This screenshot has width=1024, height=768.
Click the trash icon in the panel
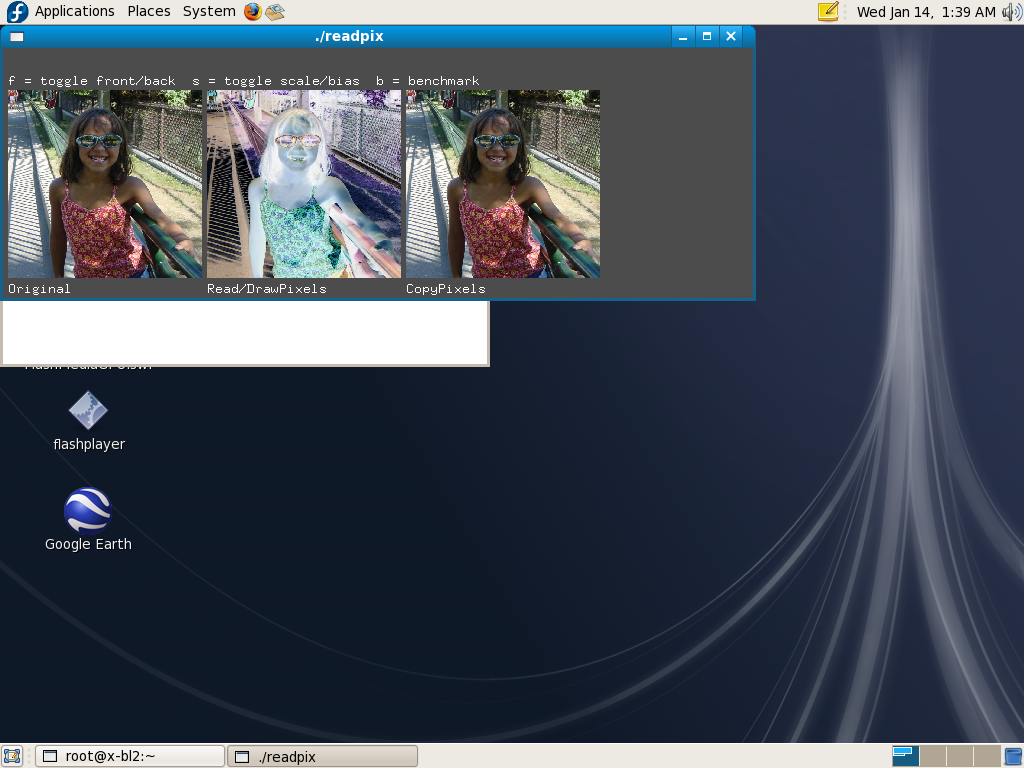[x=1012, y=756]
